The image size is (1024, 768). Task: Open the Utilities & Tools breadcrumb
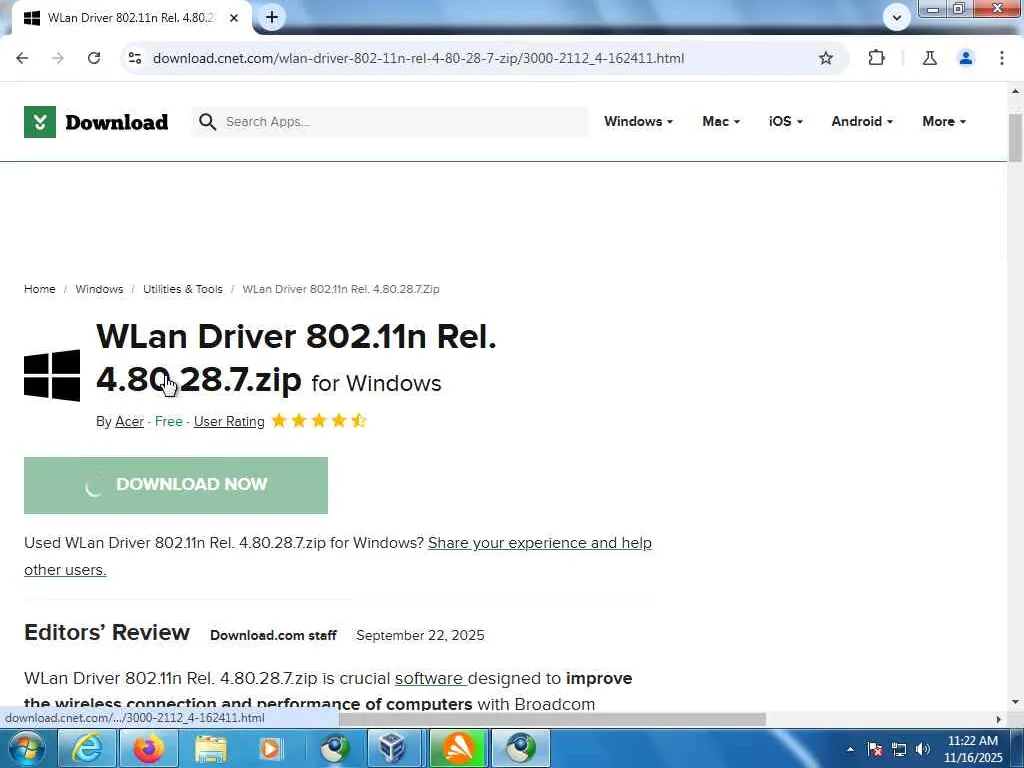click(x=183, y=289)
